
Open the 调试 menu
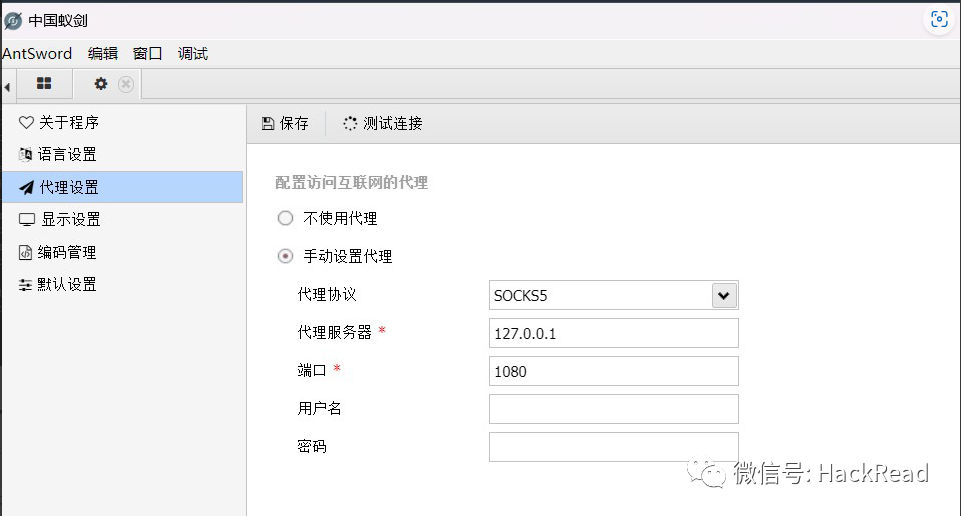[192, 54]
